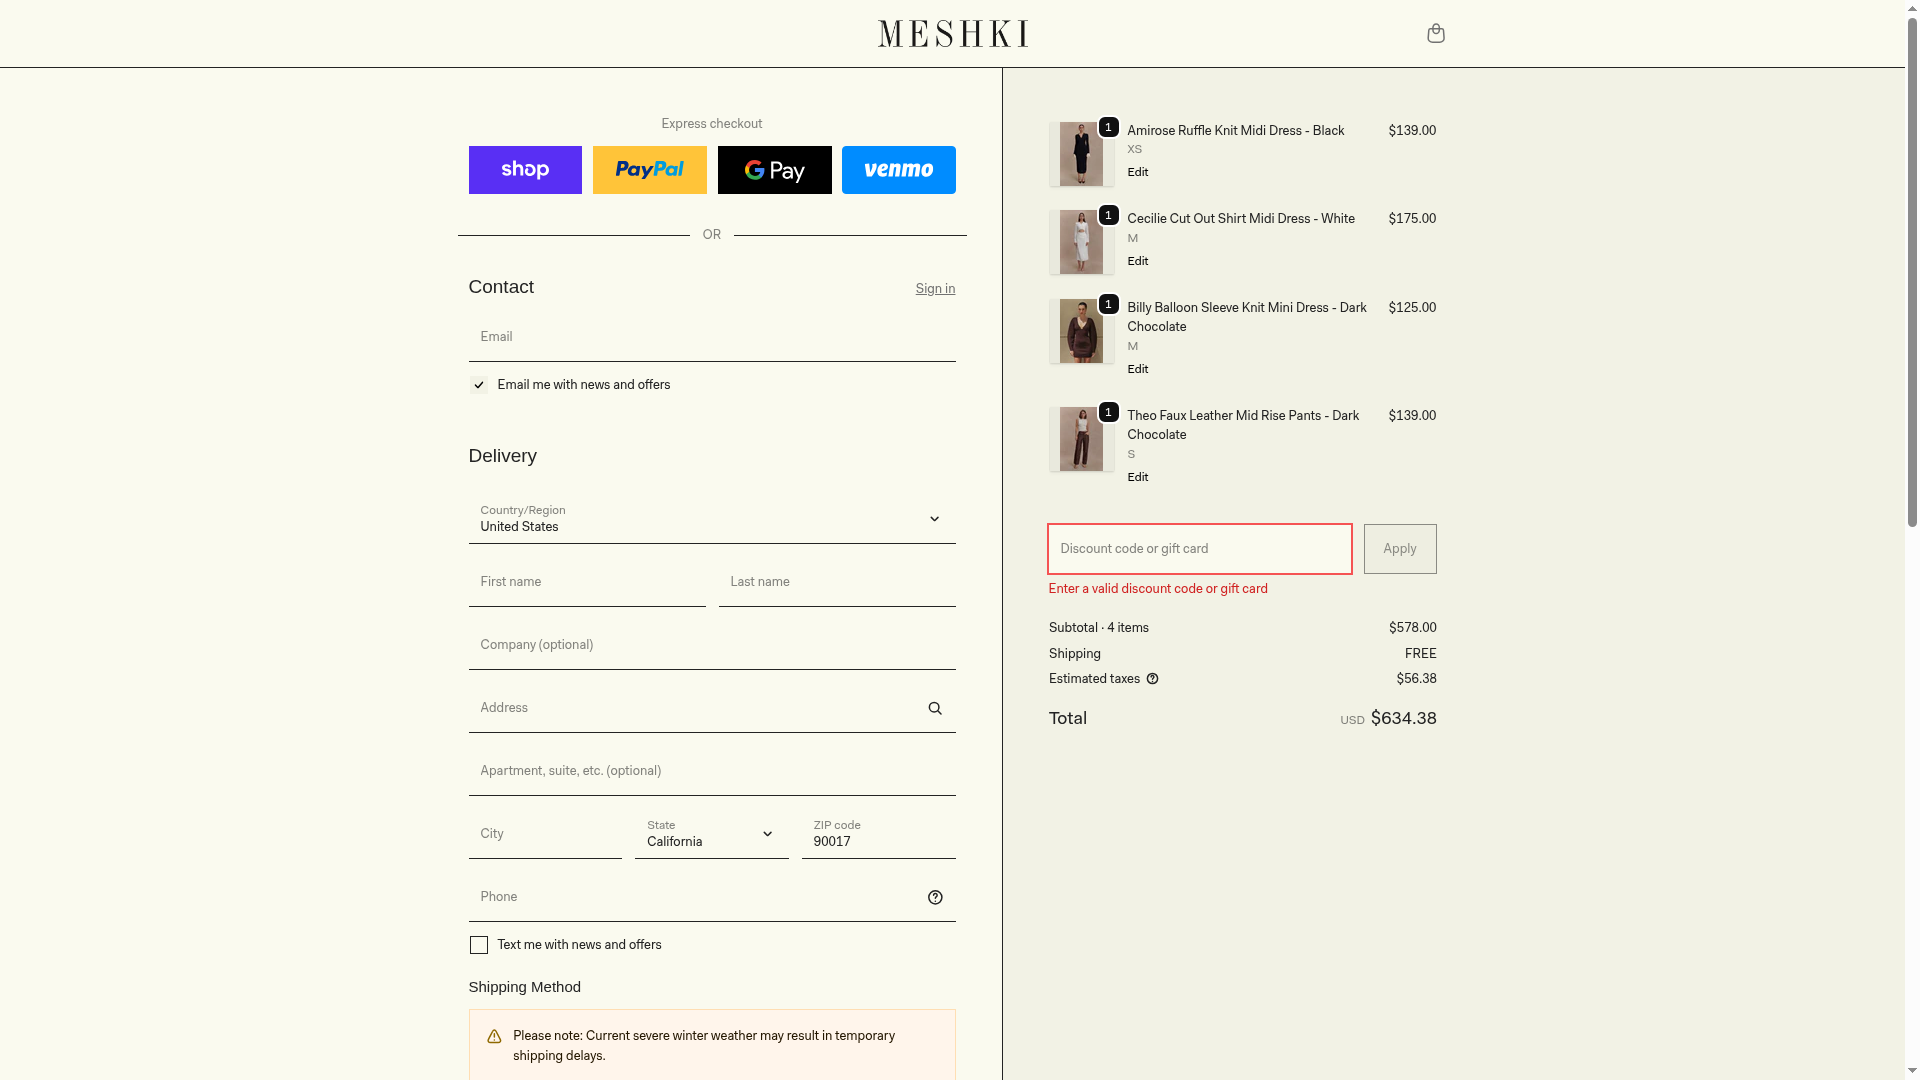Select Google Pay express checkout
1920x1080 pixels.
pos(774,170)
